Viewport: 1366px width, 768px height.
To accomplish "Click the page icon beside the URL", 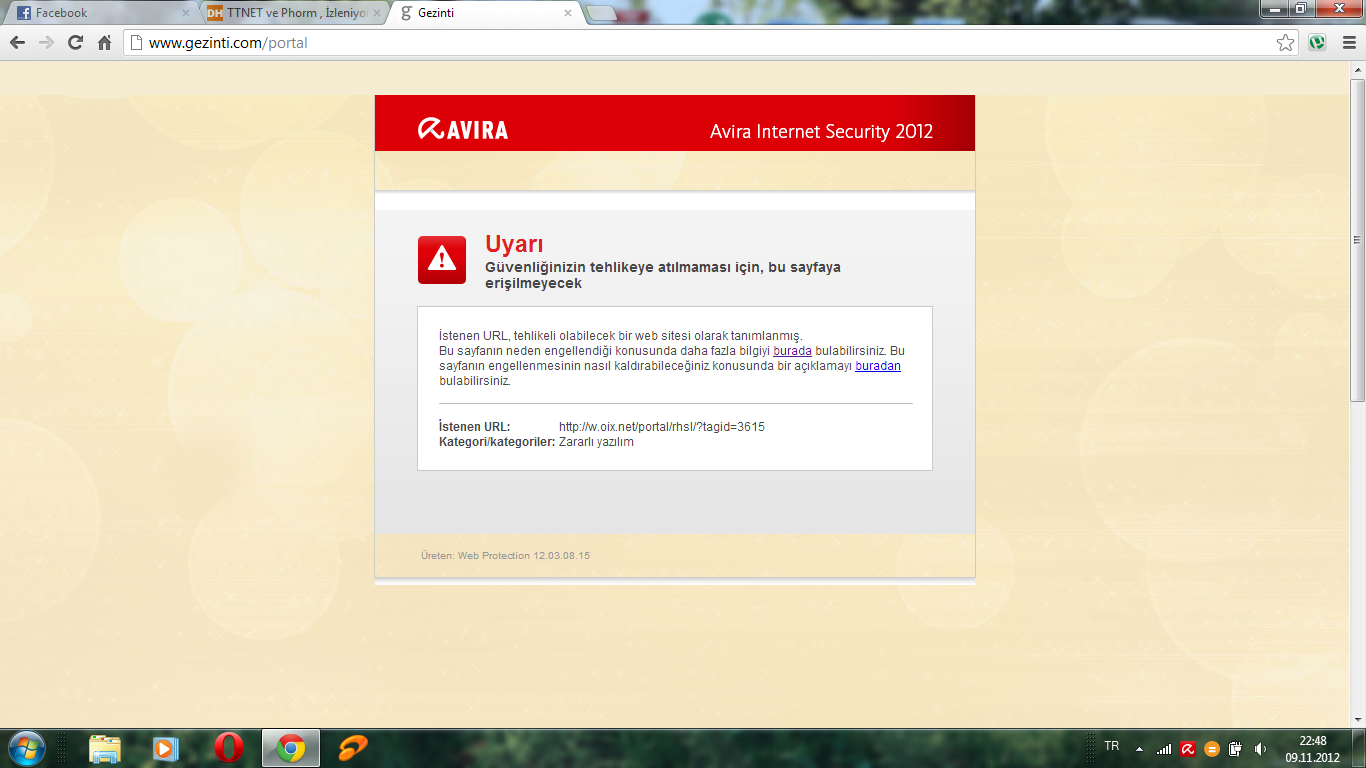I will (137, 43).
